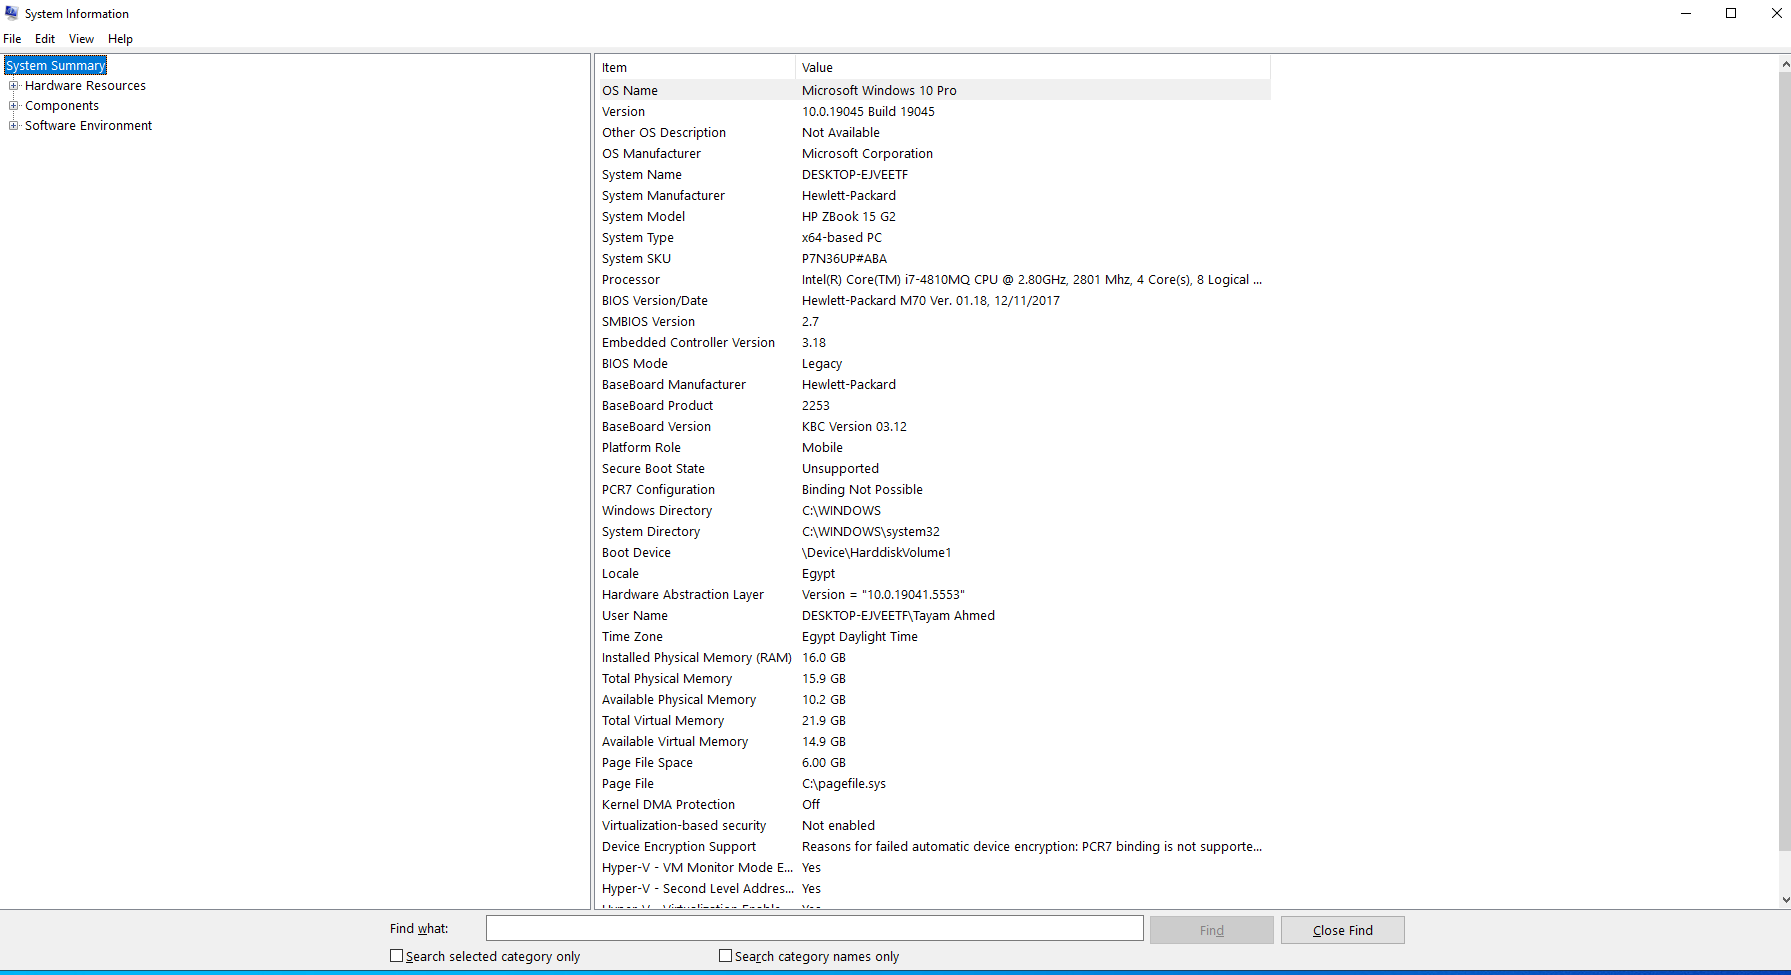
Task: Select the User Name row
Action: point(933,615)
